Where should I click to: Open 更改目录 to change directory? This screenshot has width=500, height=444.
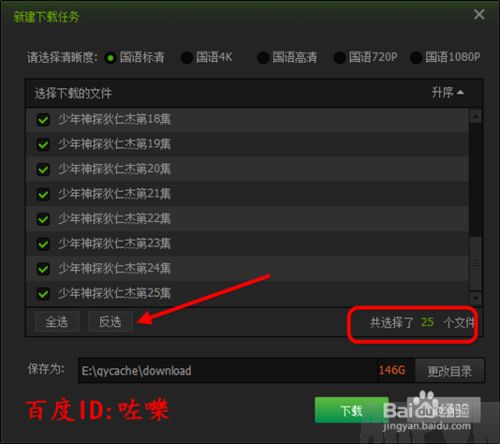coord(450,371)
